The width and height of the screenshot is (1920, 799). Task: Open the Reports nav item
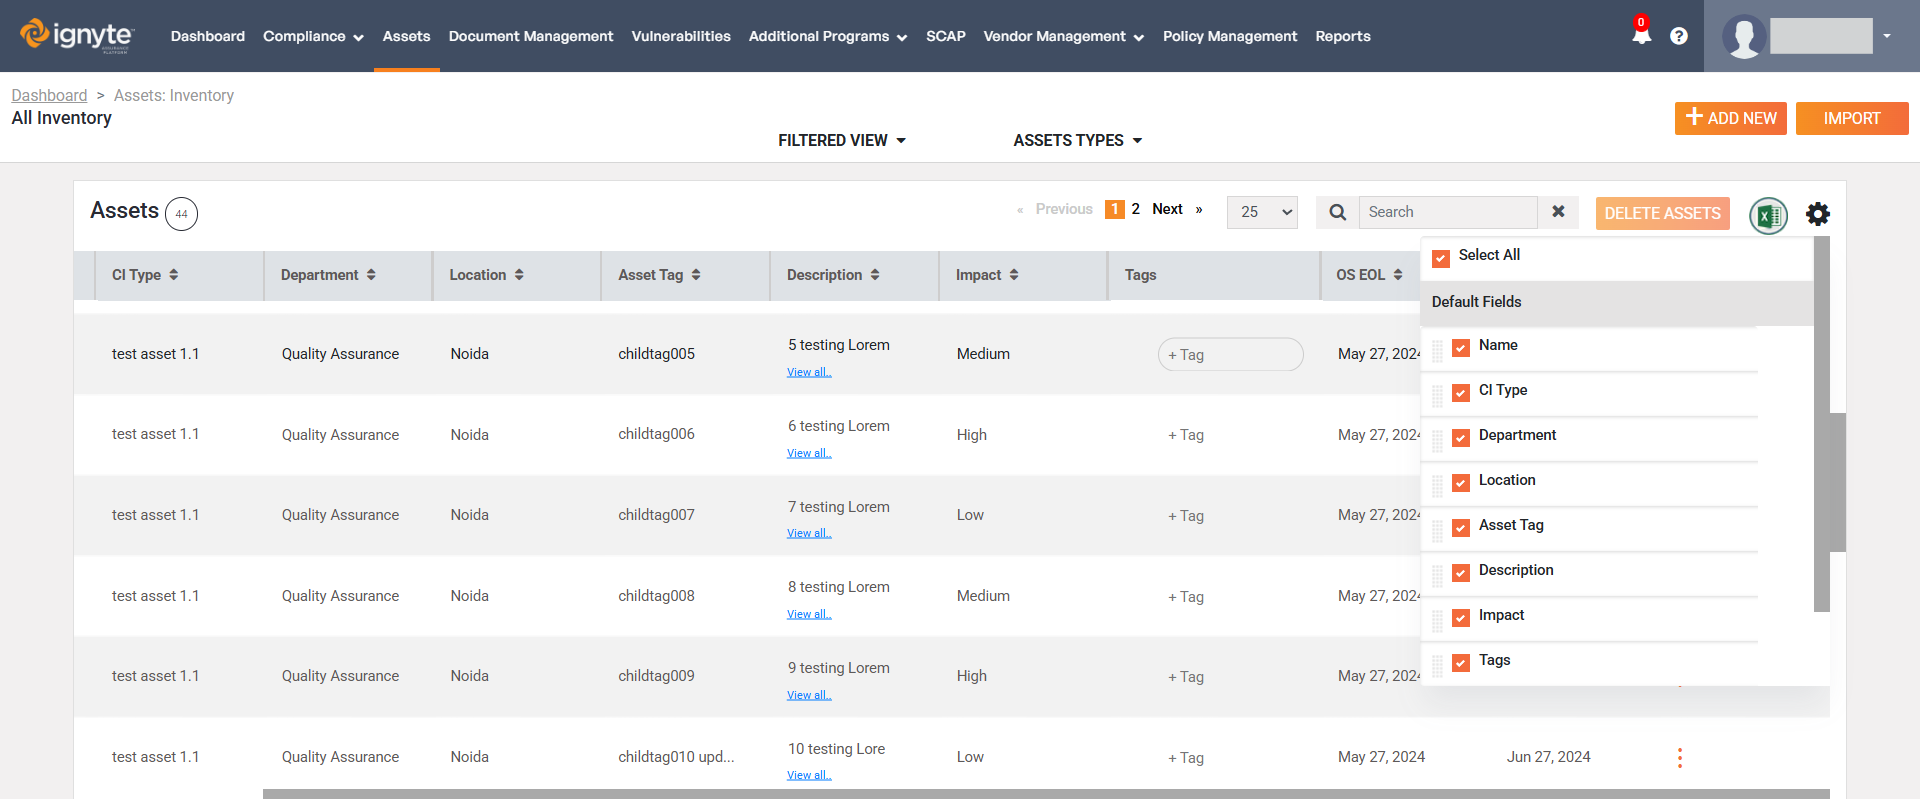tap(1343, 36)
